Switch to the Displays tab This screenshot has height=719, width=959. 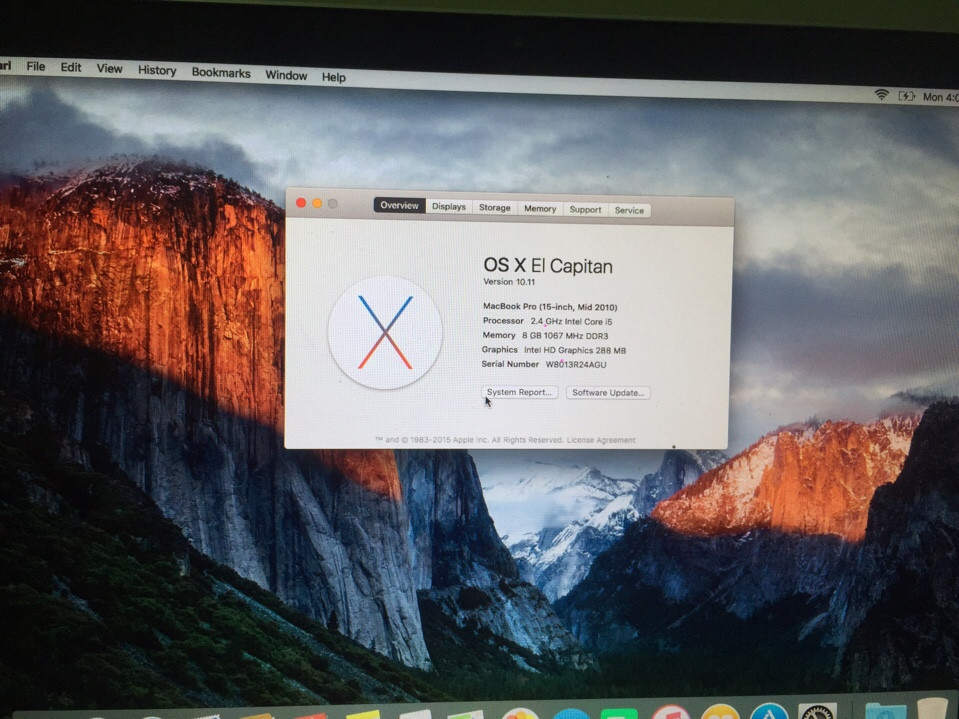[x=449, y=207]
